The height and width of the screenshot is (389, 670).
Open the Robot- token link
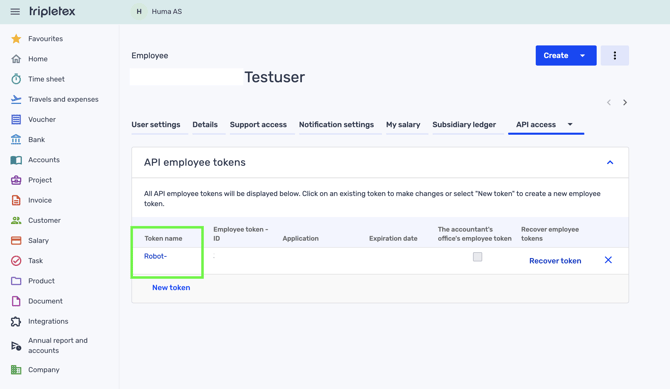coord(156,256)
